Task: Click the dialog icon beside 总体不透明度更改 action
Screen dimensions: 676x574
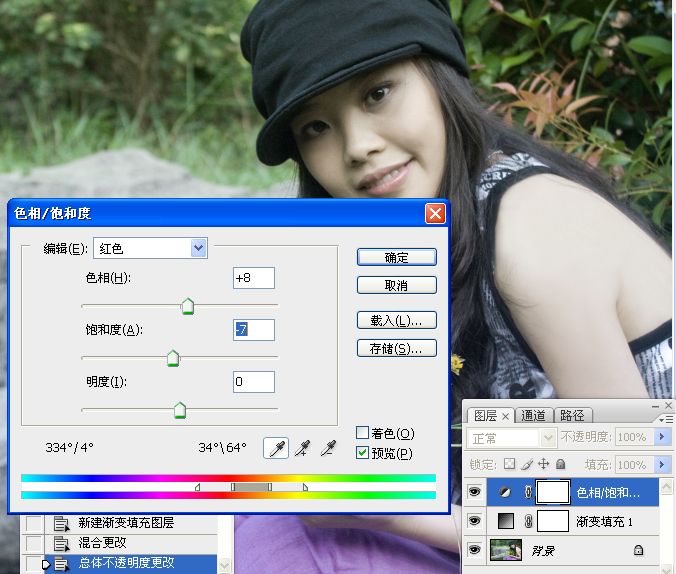Action: tap(61, 564)
